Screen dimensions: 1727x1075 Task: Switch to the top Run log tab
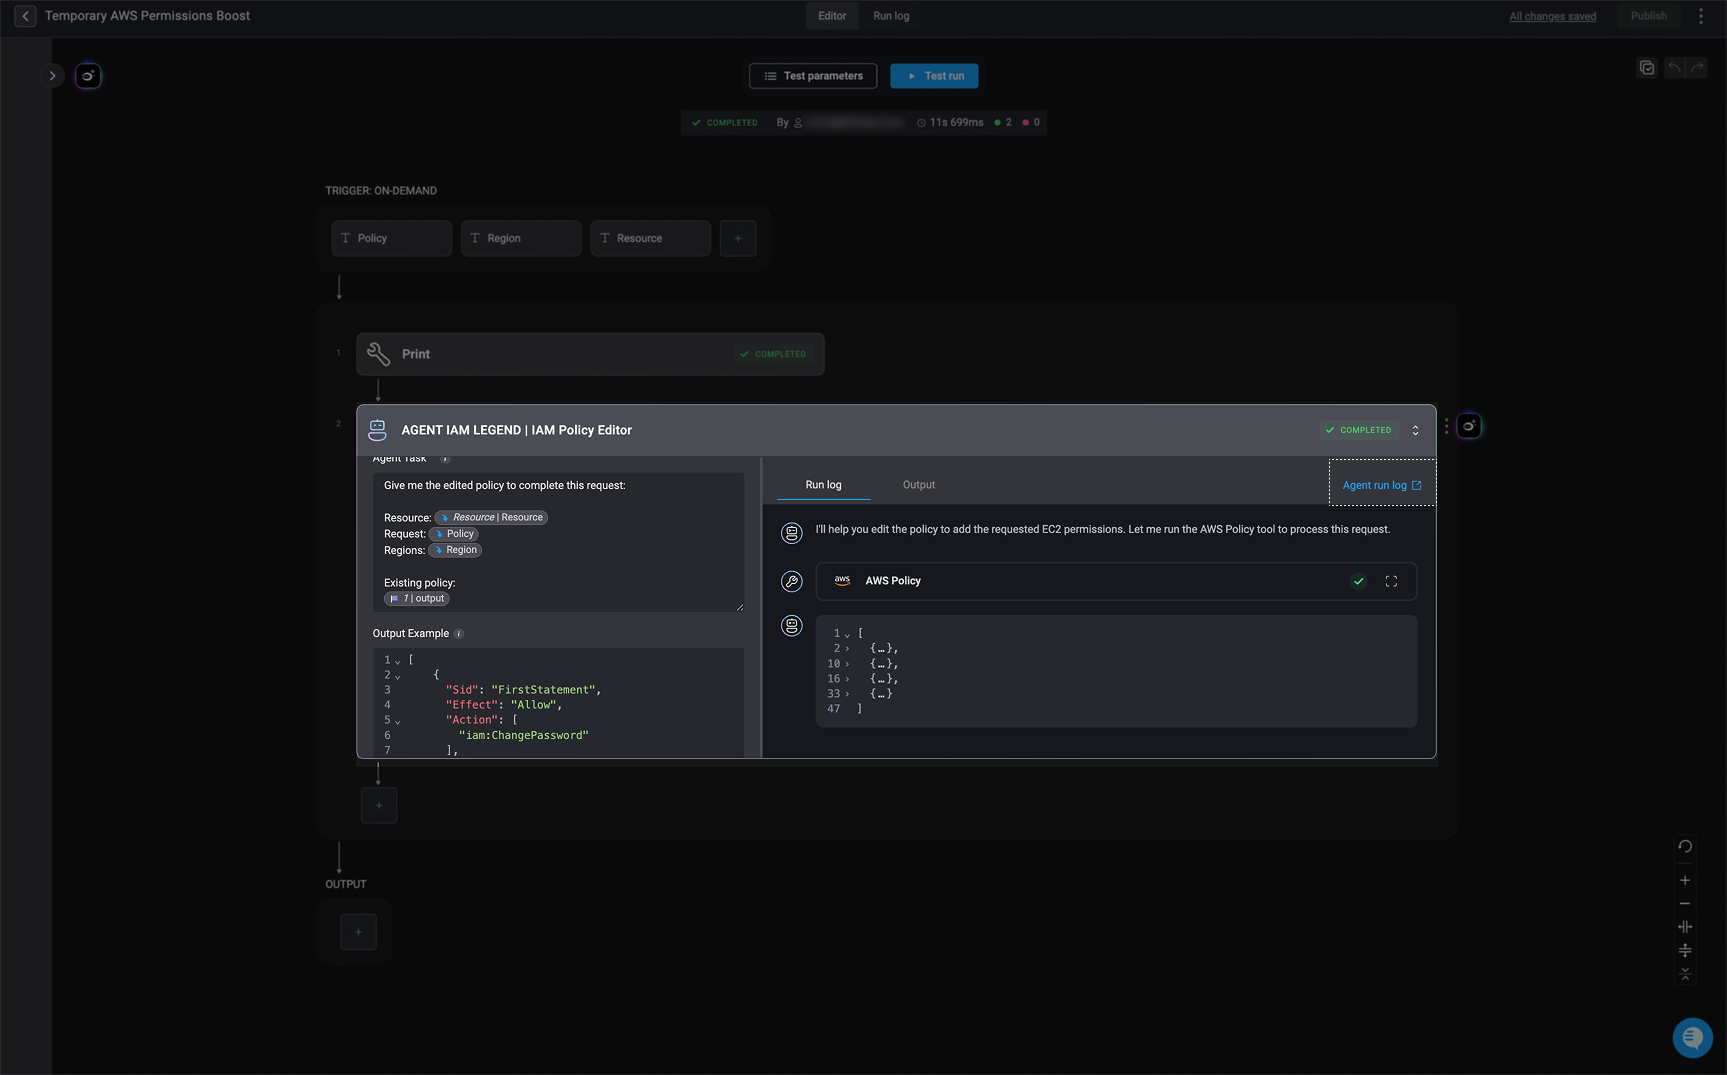click(891, 16)
